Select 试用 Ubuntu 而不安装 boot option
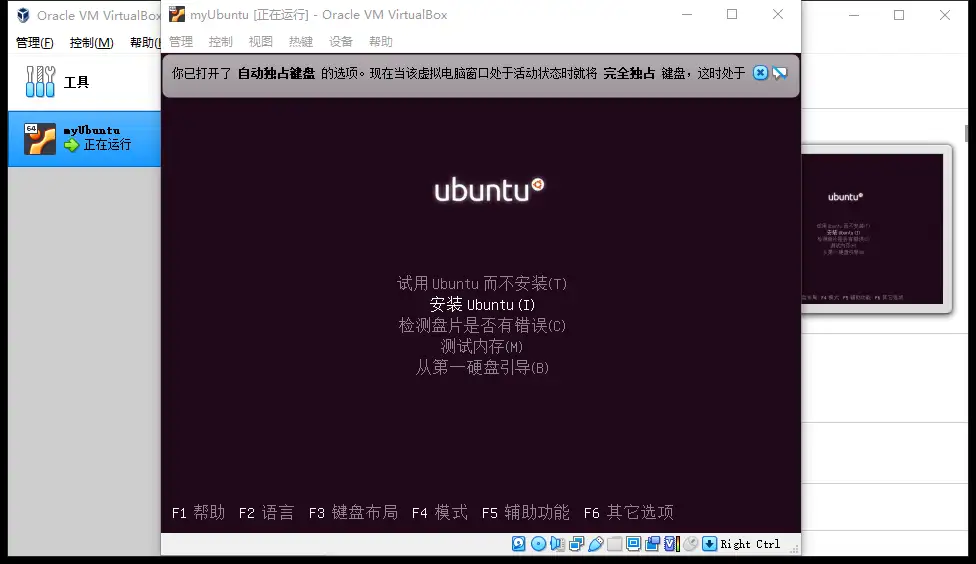Image resolution: width=976 pixels, height=564 pixels. [482, 284]
